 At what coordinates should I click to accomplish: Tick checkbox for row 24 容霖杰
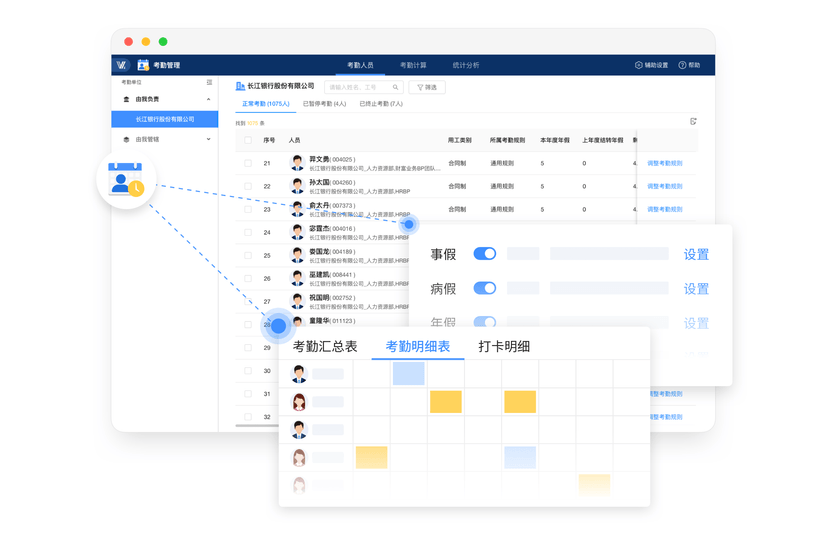(x=248, y=232)
